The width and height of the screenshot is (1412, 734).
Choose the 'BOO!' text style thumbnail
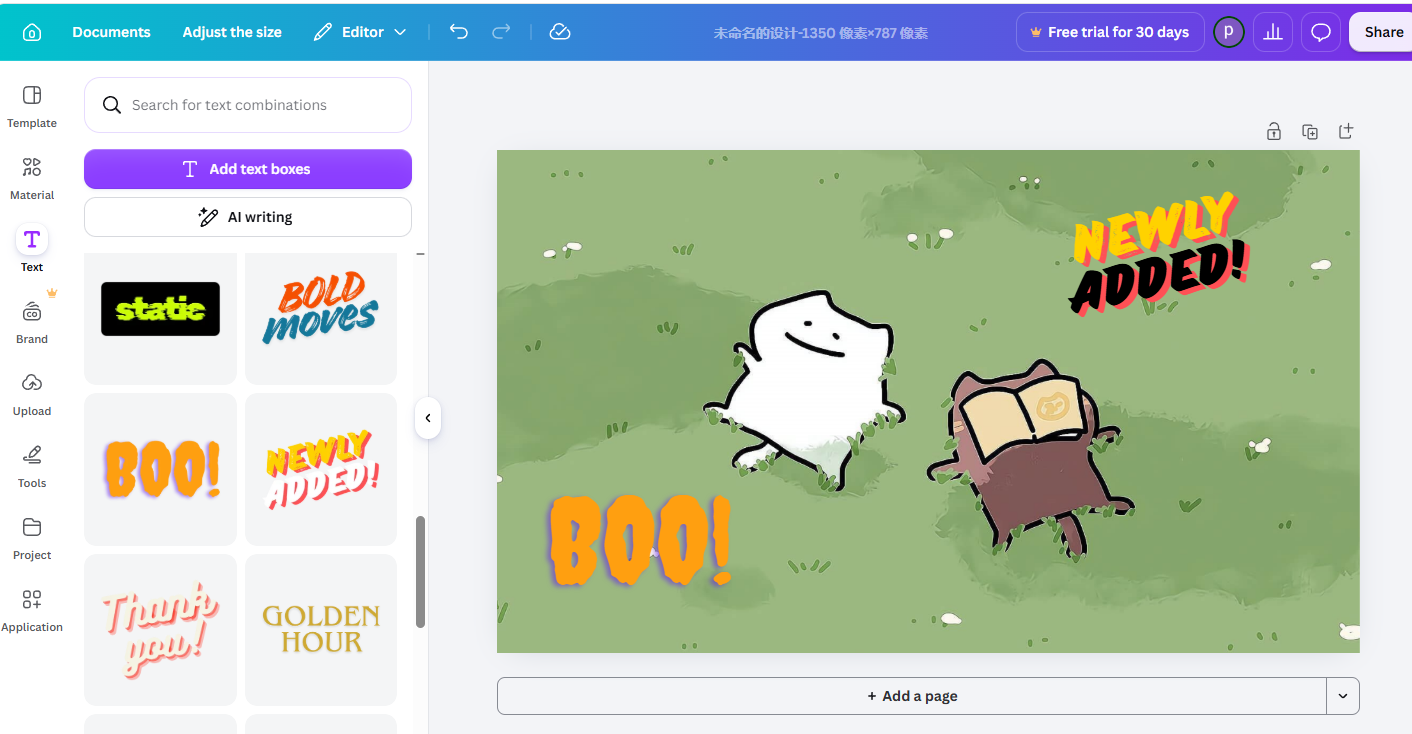click(x=160, y=469)
